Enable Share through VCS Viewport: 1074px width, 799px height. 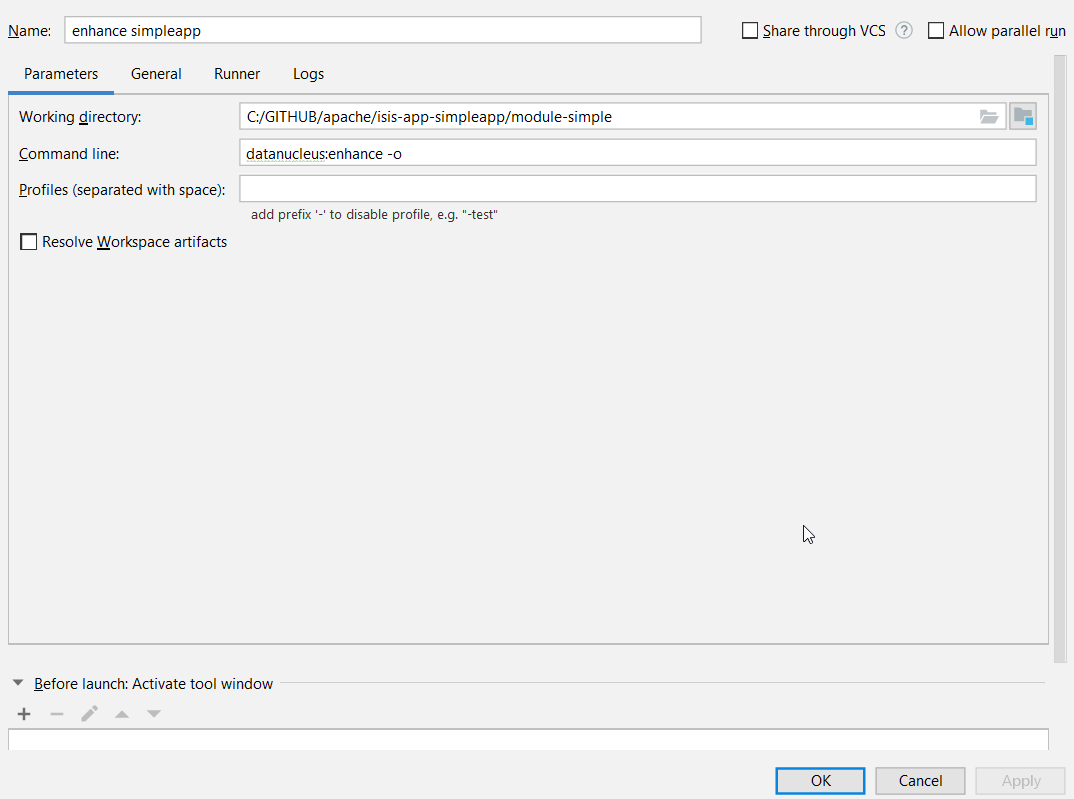[750, 30]
